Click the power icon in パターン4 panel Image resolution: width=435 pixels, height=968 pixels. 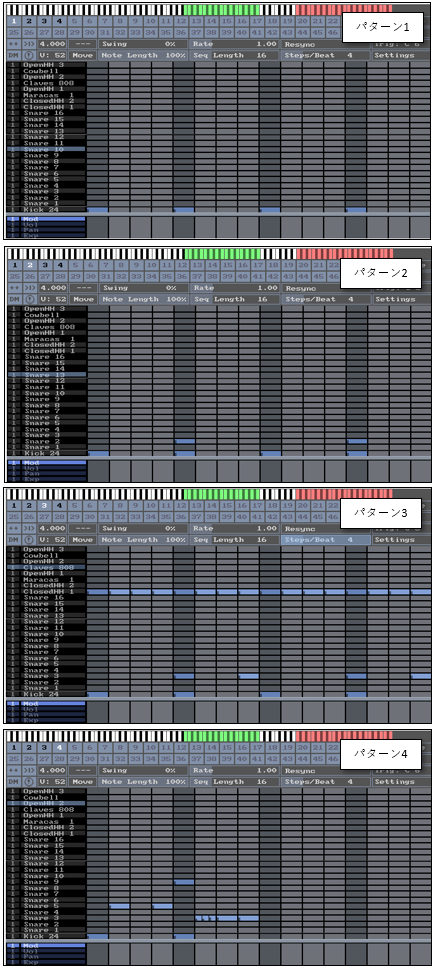click(29, 782)
